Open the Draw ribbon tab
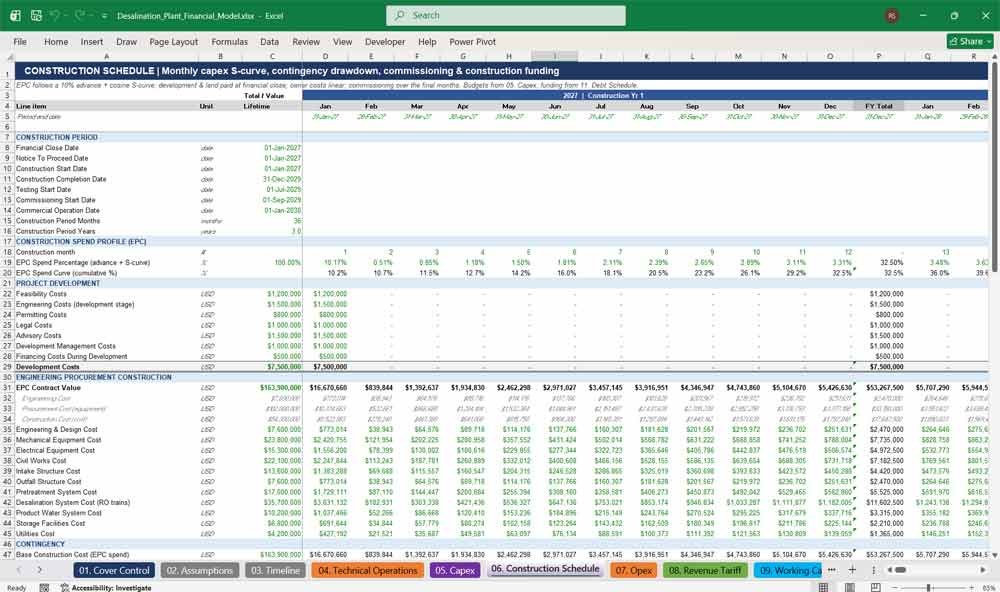The width and height of the screenshot is (1000, 592). click(126, 41)
